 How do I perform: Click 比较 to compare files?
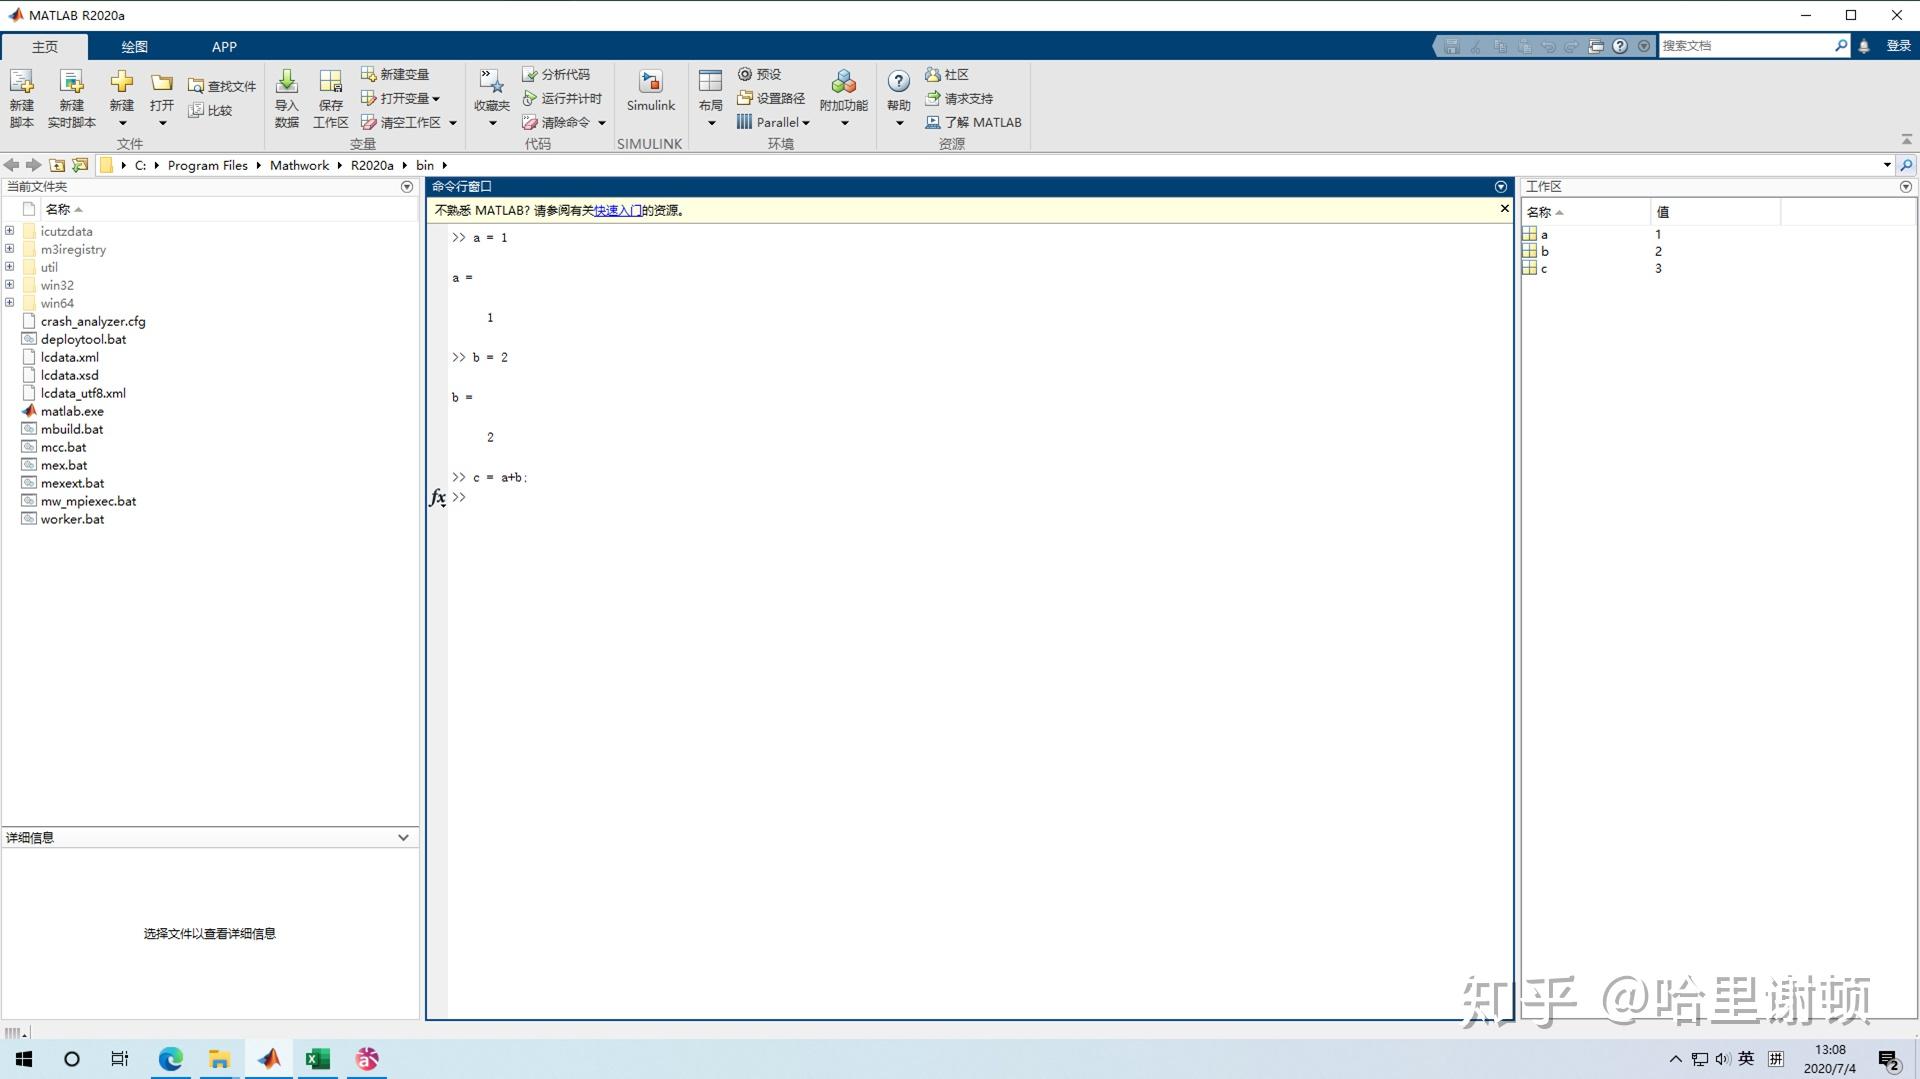click(212, 110)
